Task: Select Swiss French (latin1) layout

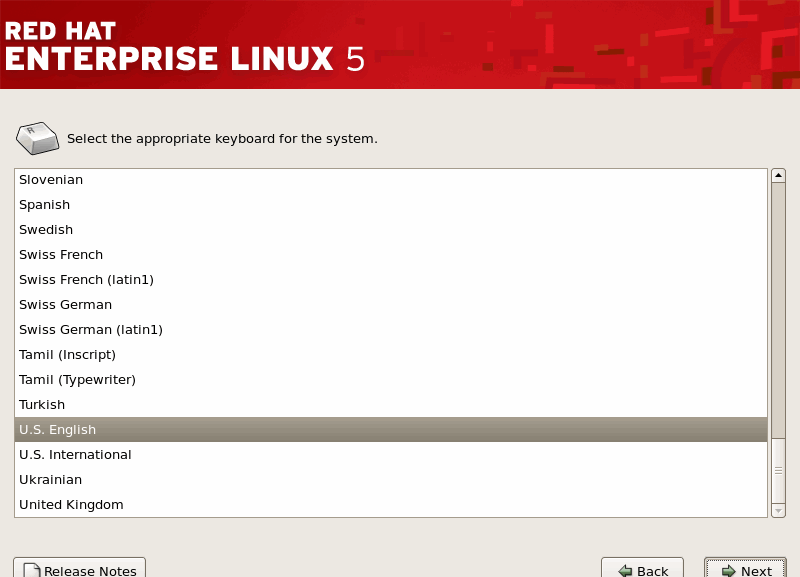Action: click(x=86, y=280)
